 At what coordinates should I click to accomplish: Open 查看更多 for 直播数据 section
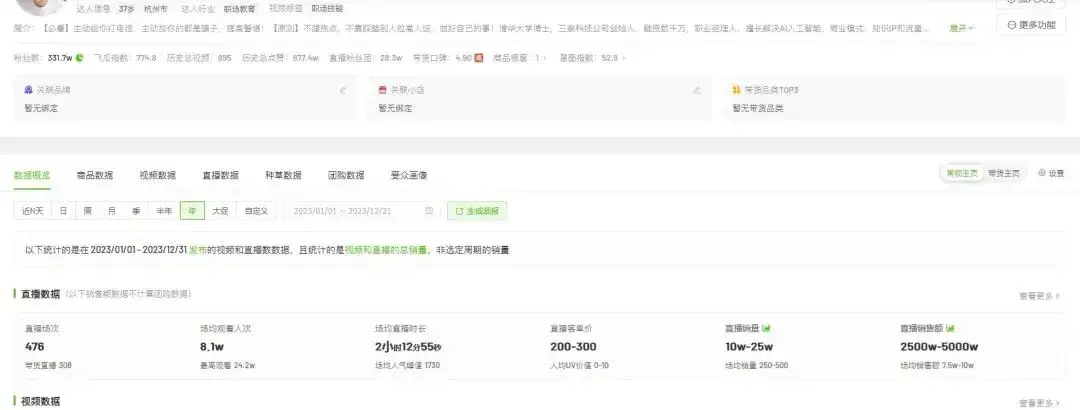(x=1039, y=296)
